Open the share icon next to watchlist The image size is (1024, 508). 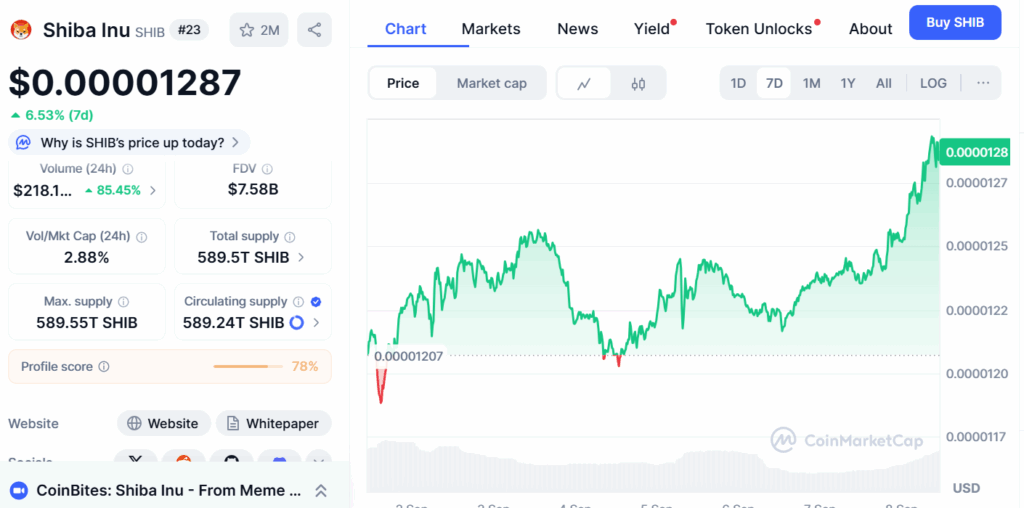tap(314, 30)
